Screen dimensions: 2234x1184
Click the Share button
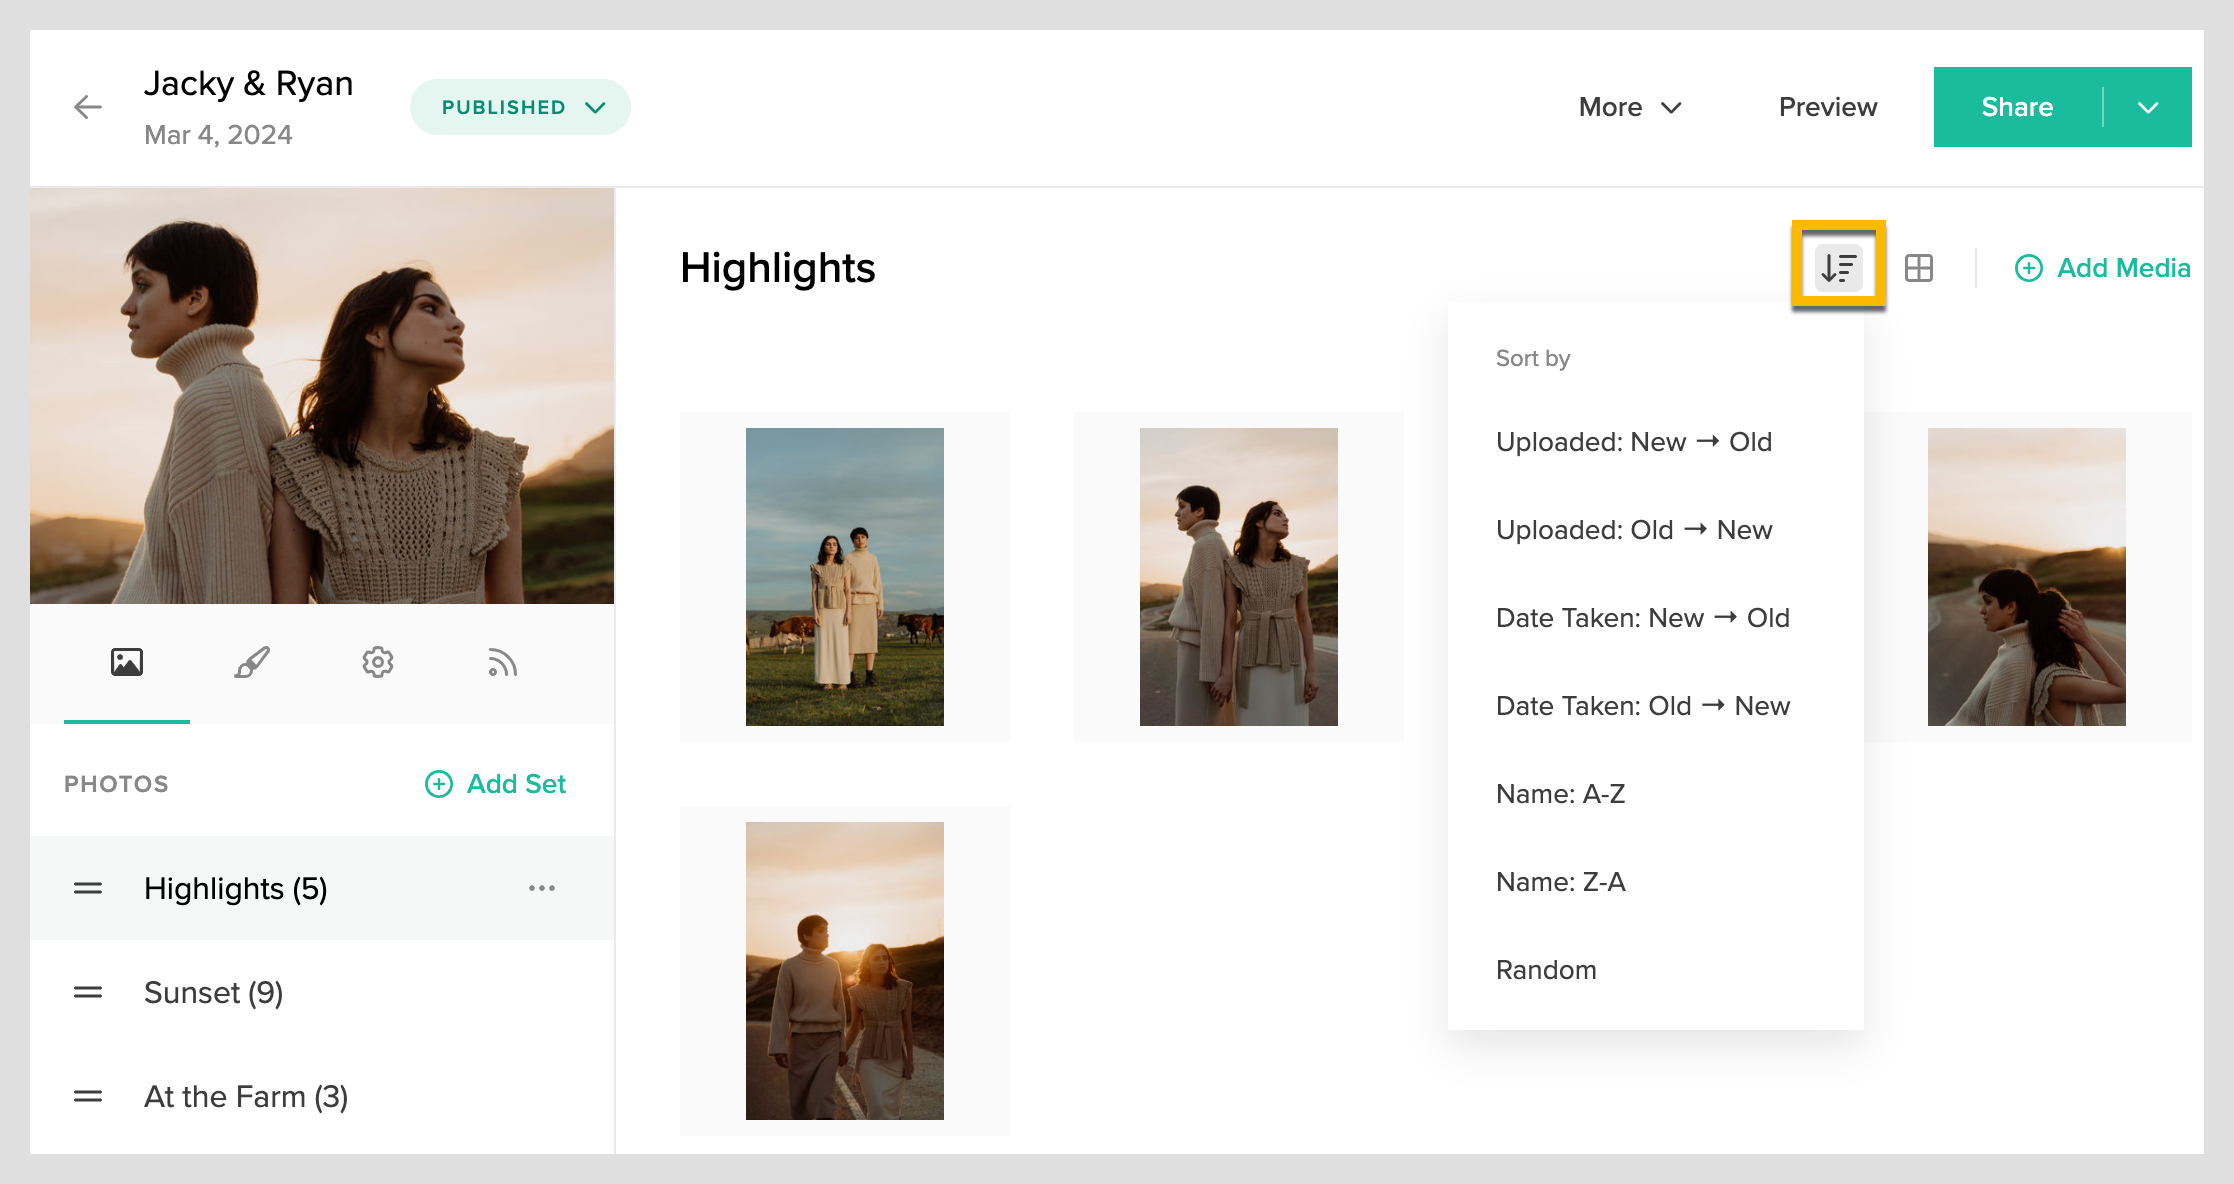pos(2017,107)
